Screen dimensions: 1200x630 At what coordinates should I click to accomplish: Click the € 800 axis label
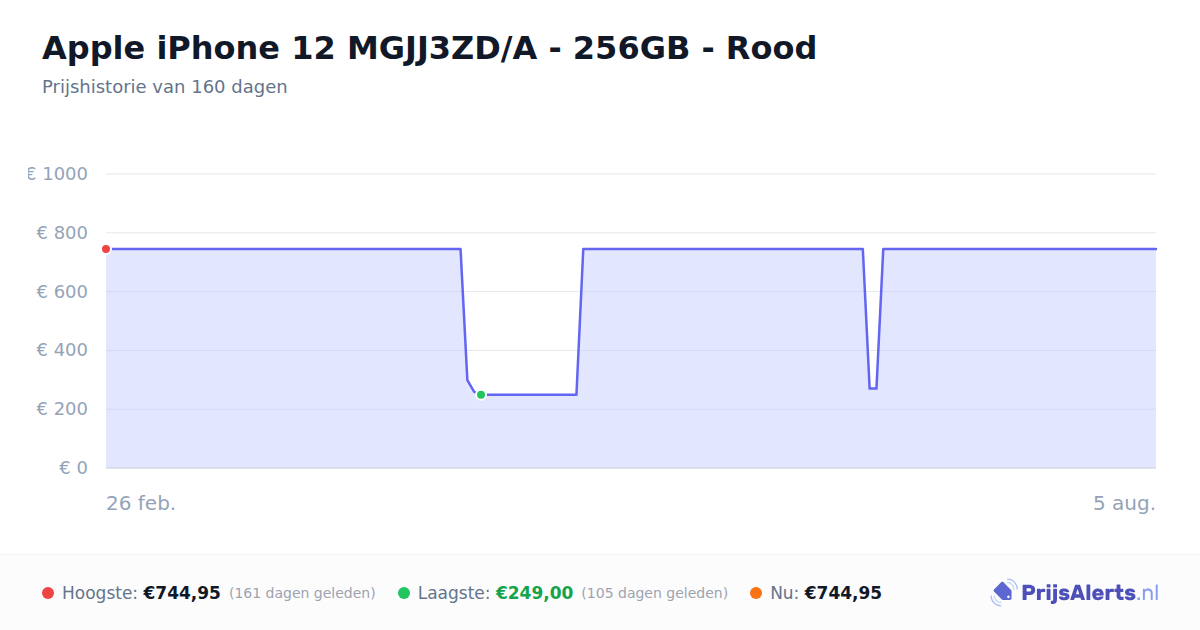(x=62, y=233)
